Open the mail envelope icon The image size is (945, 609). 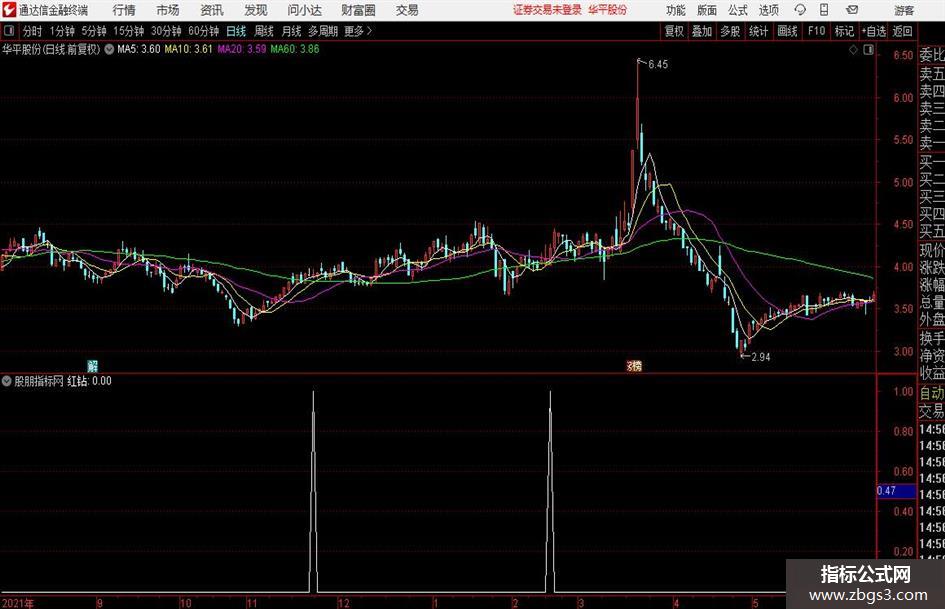852,10
